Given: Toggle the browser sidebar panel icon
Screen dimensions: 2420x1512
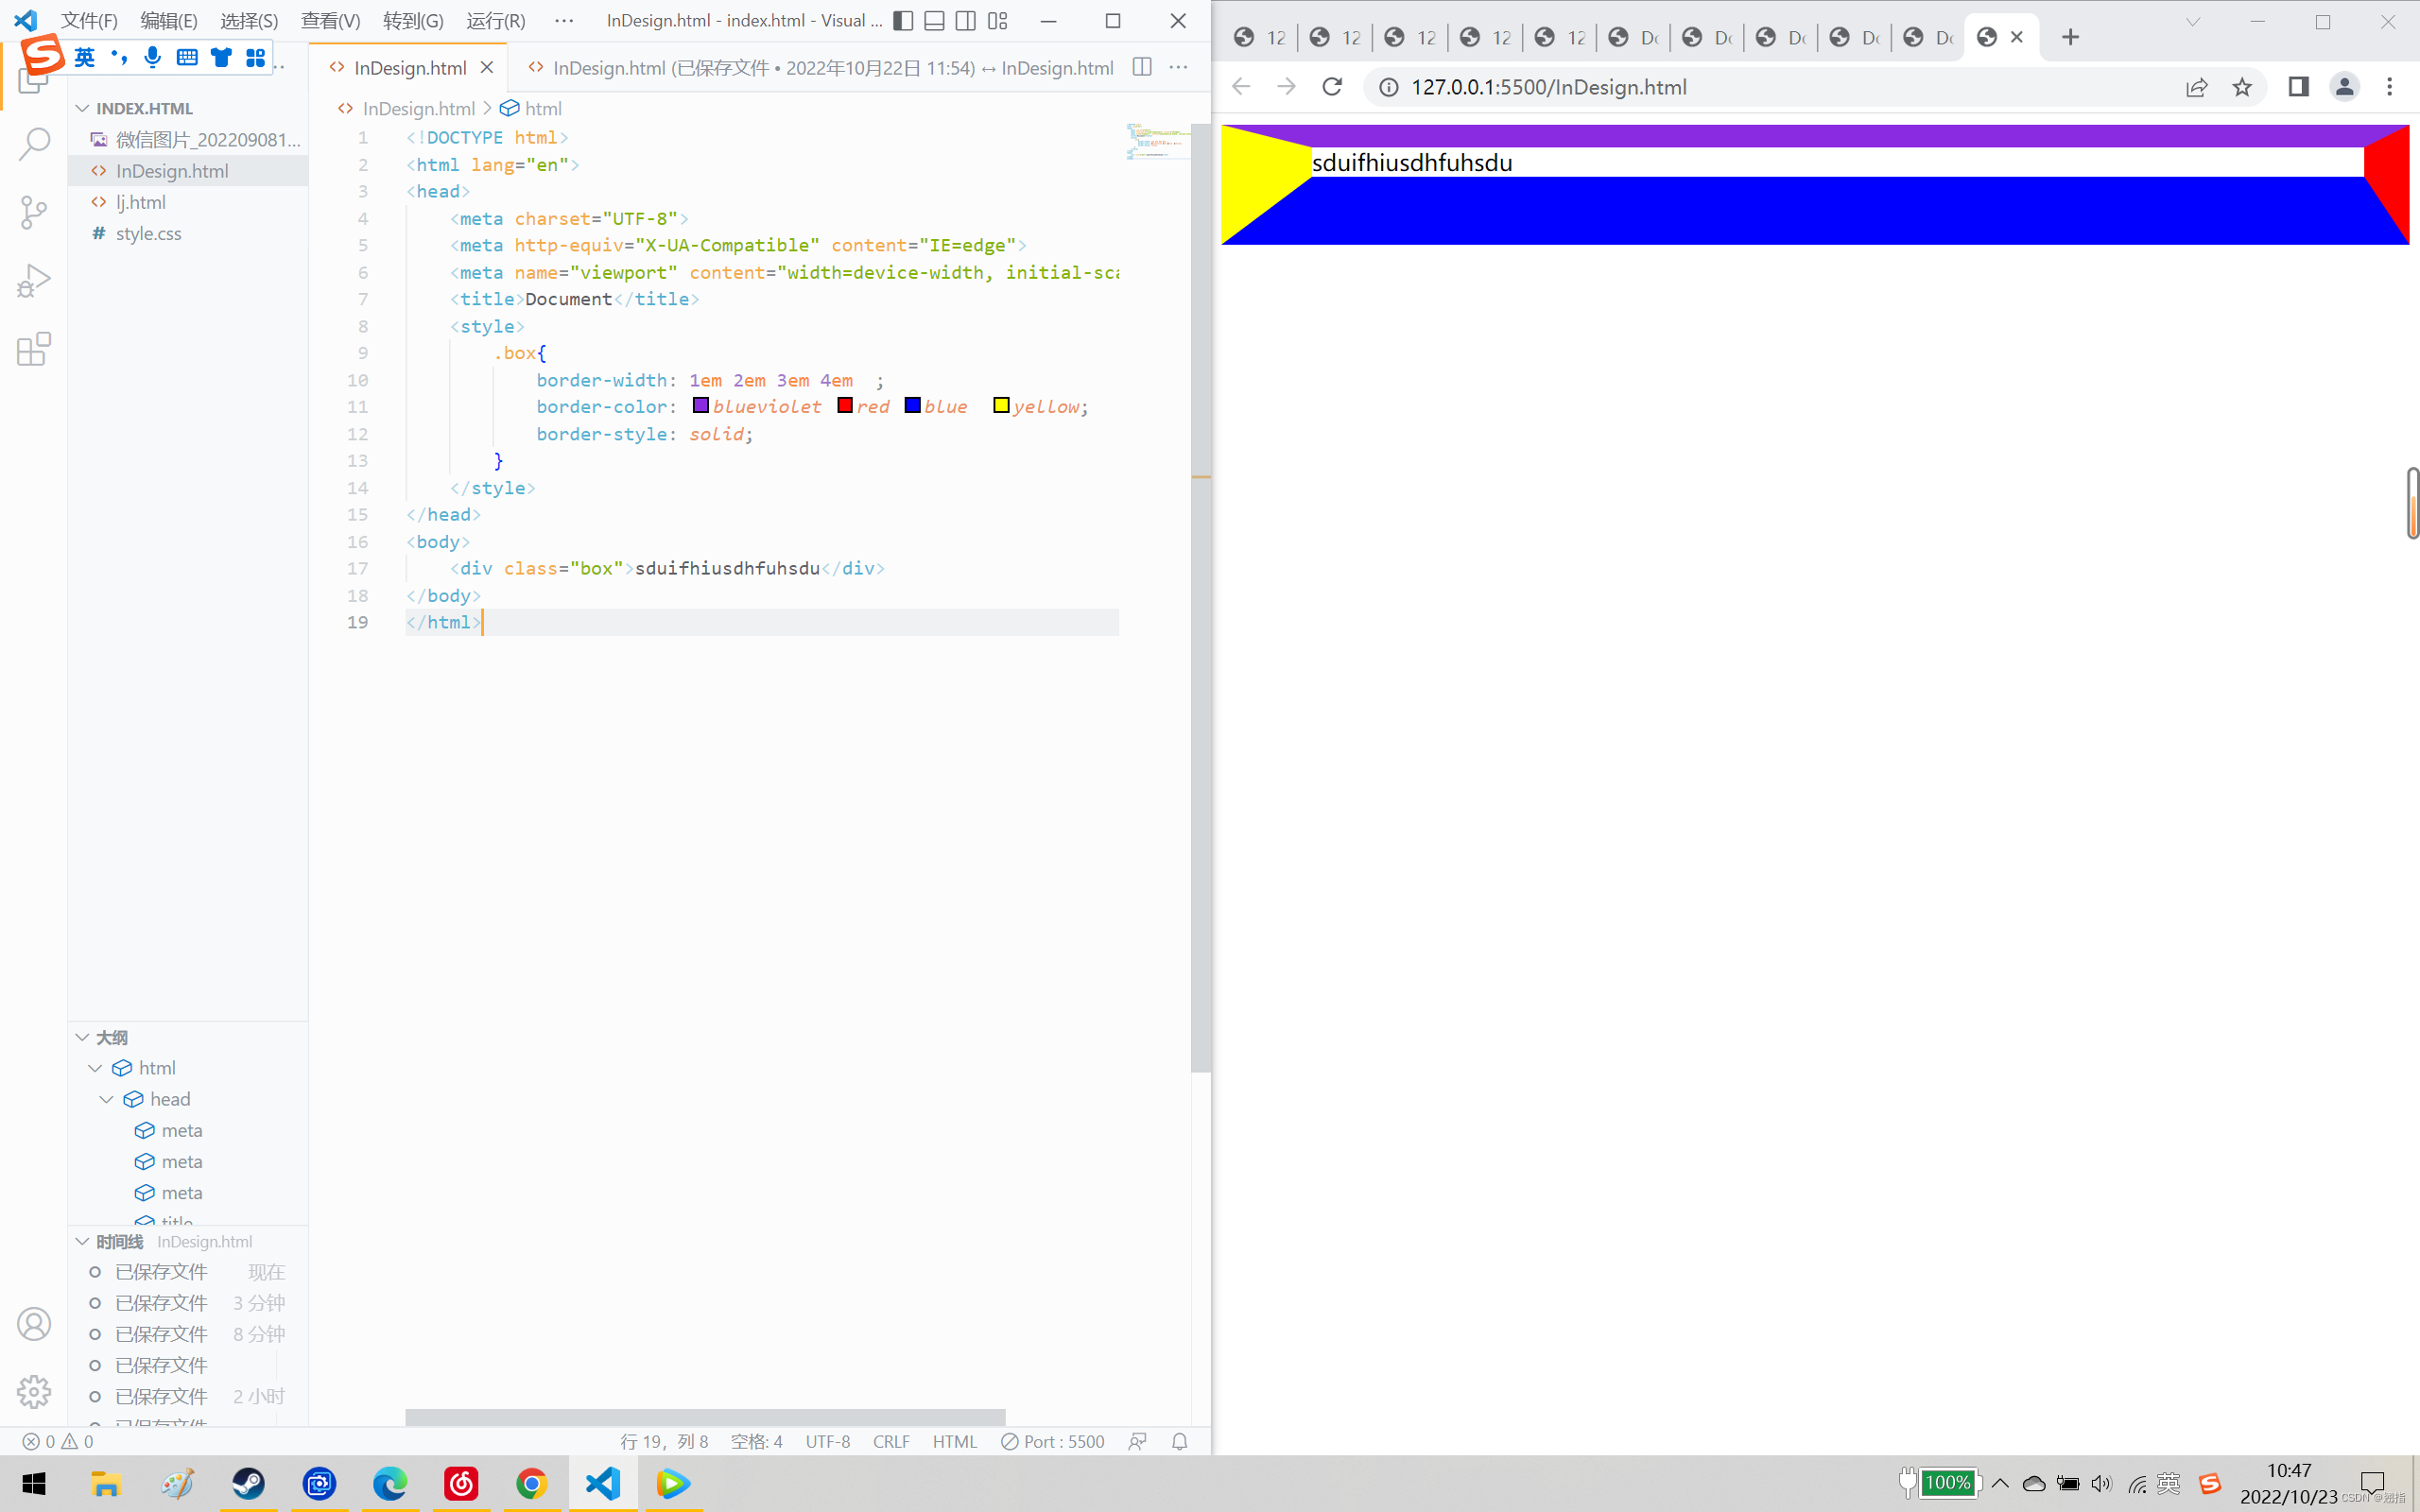Looking at the screenshot, I should click(x=2297, y=87).
